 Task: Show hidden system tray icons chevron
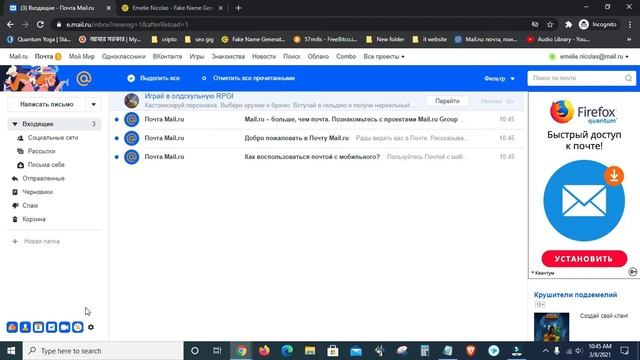[x=546, y=351]
